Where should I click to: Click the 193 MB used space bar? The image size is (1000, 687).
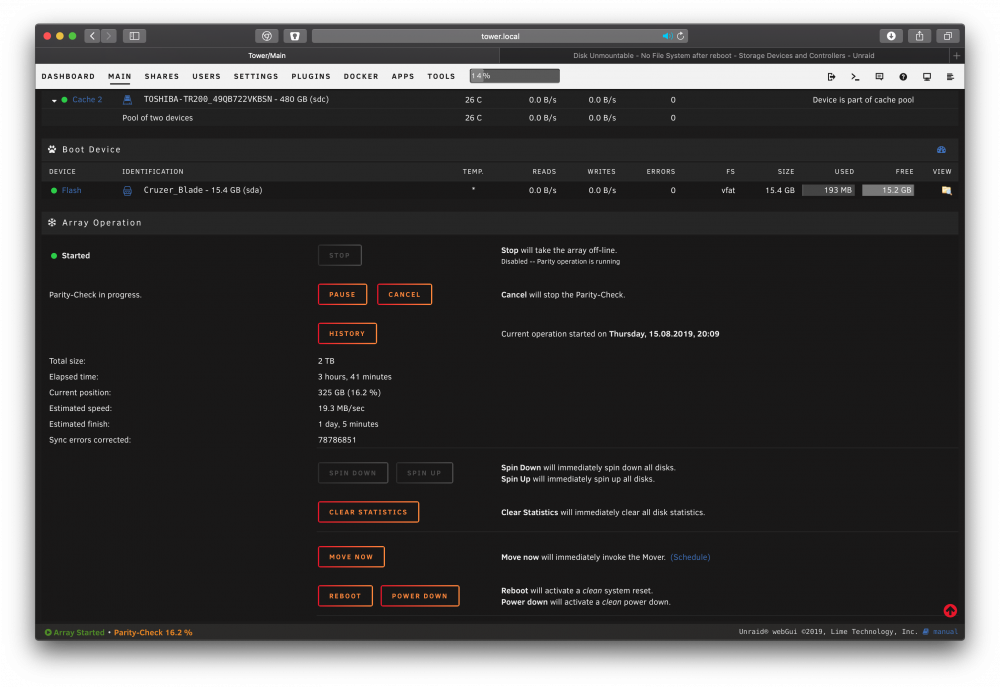click(x=828, y=190)
